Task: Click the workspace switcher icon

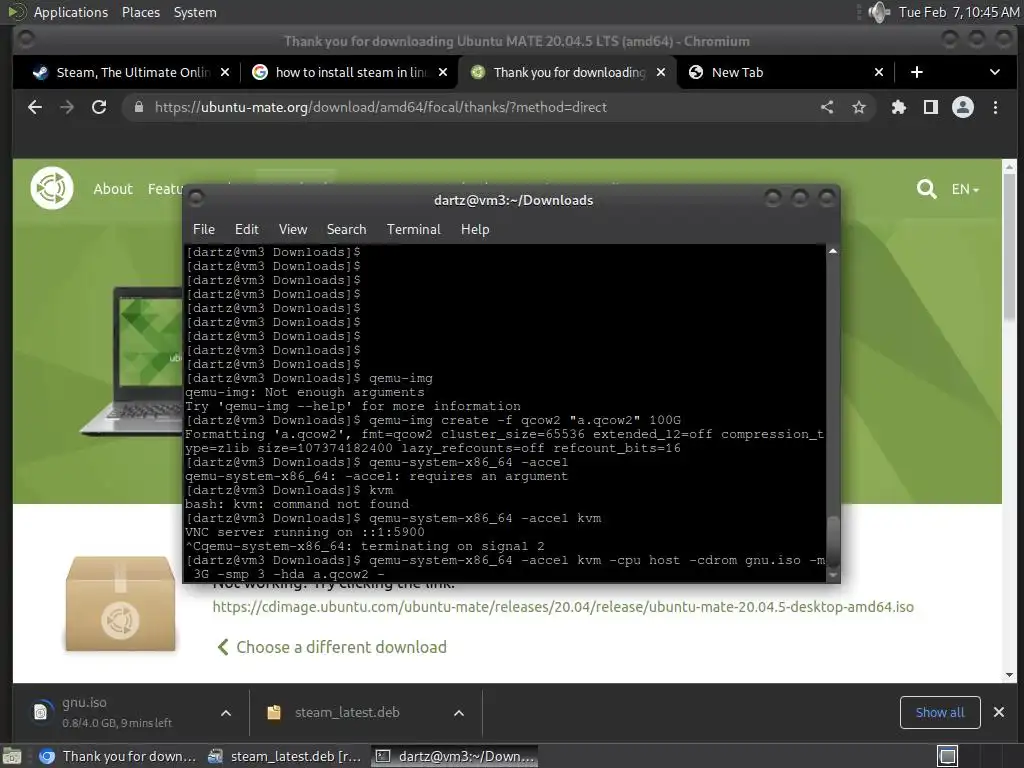Action: (x=947, y=756)
